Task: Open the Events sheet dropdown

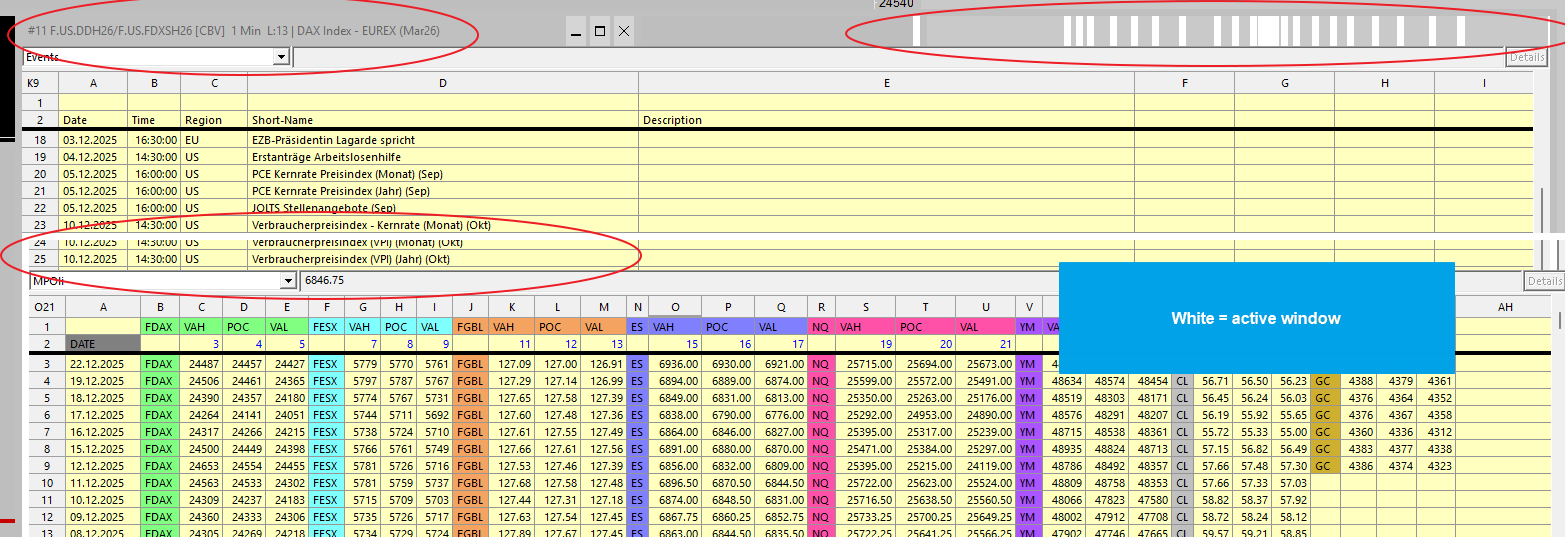Action: point(282,58)
